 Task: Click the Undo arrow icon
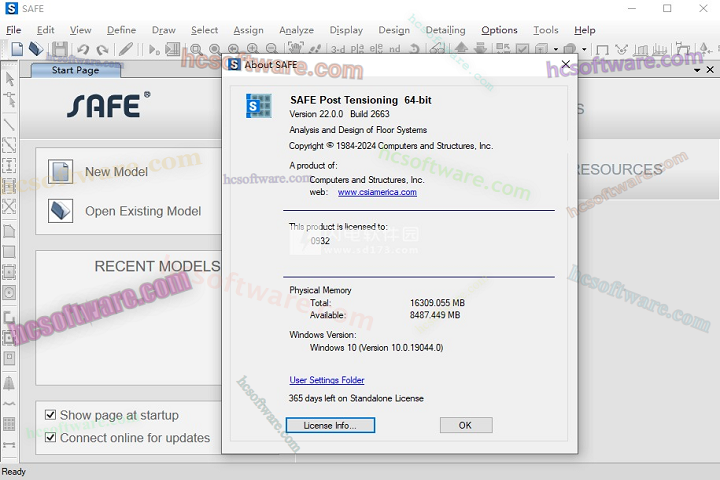coord(83,49)
